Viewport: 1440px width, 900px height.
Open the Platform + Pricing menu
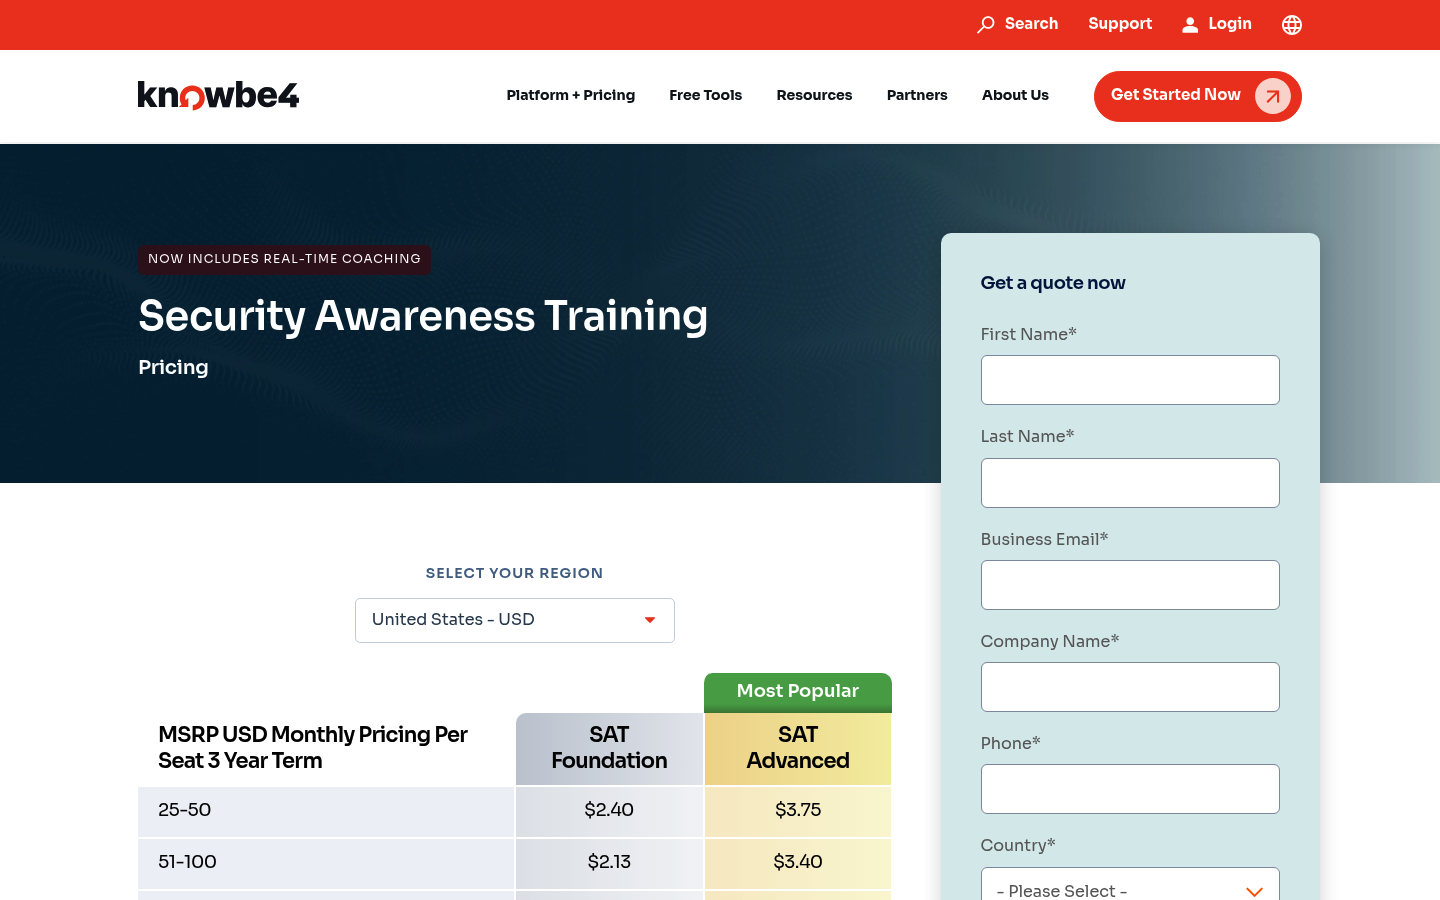(571, 95)
